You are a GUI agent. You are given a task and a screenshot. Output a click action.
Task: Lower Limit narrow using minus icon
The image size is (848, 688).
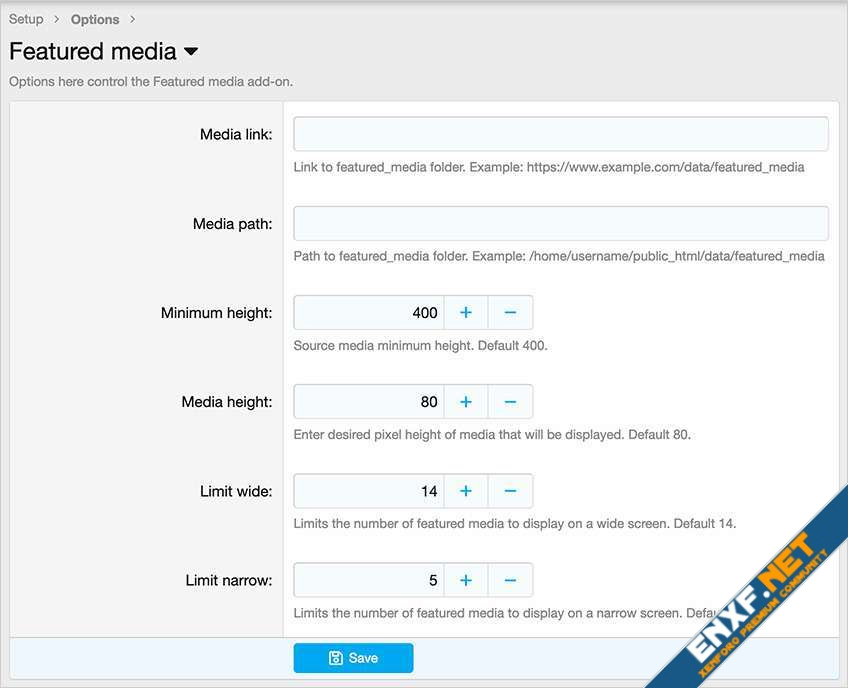click(x=510, y=581)
